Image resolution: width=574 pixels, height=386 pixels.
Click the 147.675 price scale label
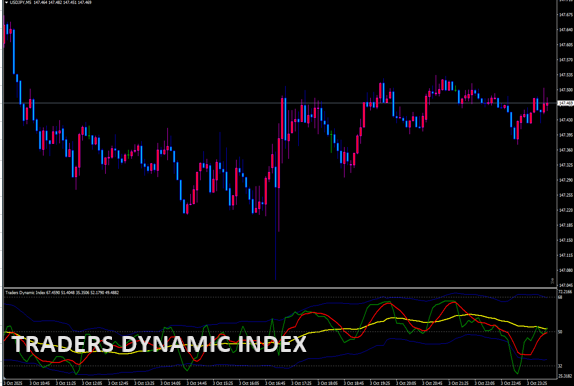[x=566, y=15]
